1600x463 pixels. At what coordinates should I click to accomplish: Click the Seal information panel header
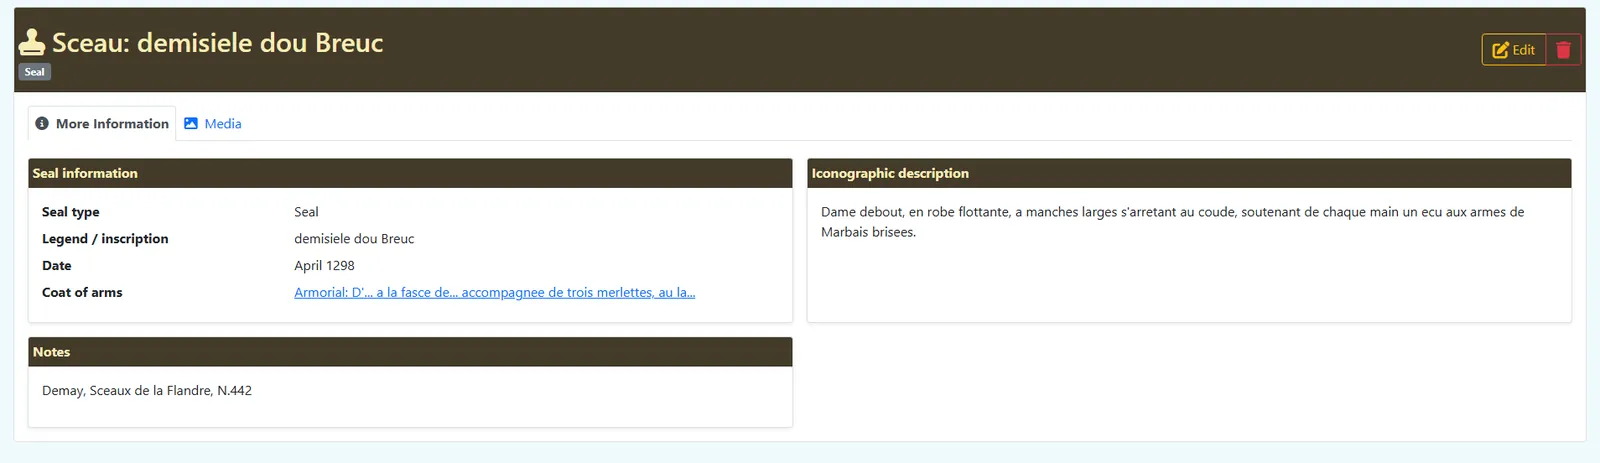410,173
